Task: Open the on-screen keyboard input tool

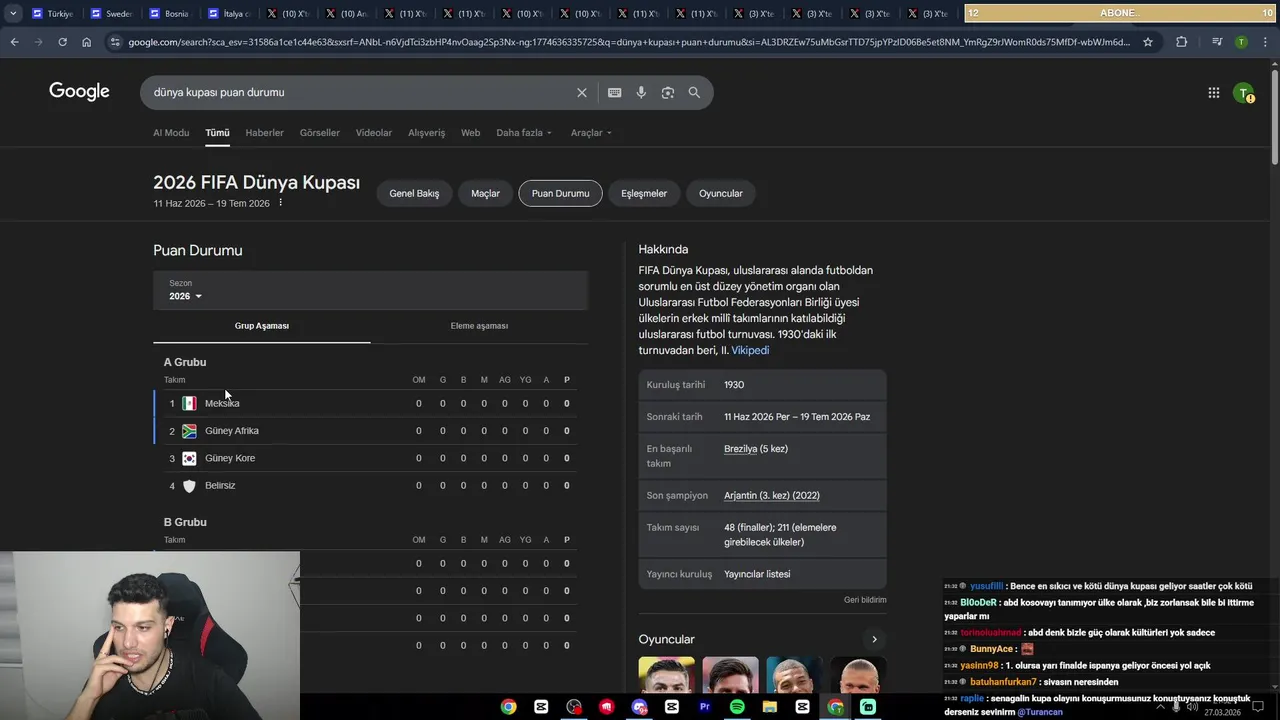Action: coord(614,92)
